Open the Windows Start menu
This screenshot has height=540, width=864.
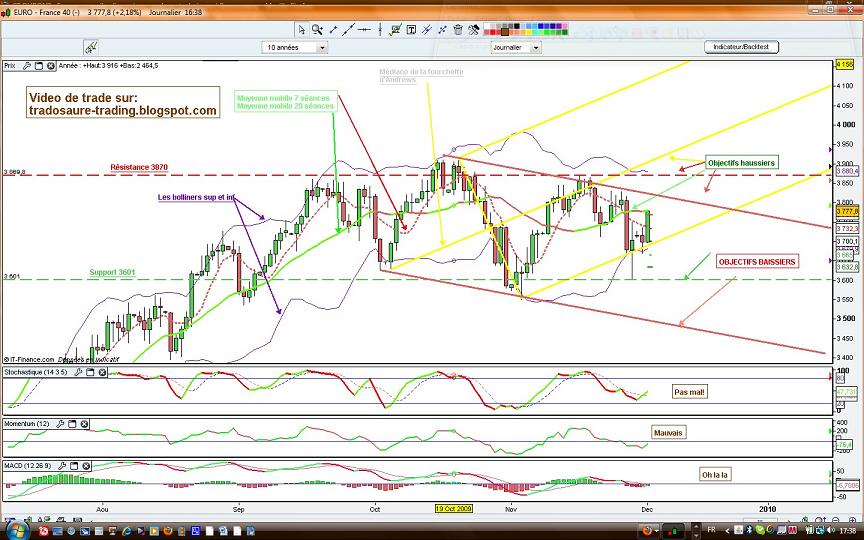click(17, 530)
